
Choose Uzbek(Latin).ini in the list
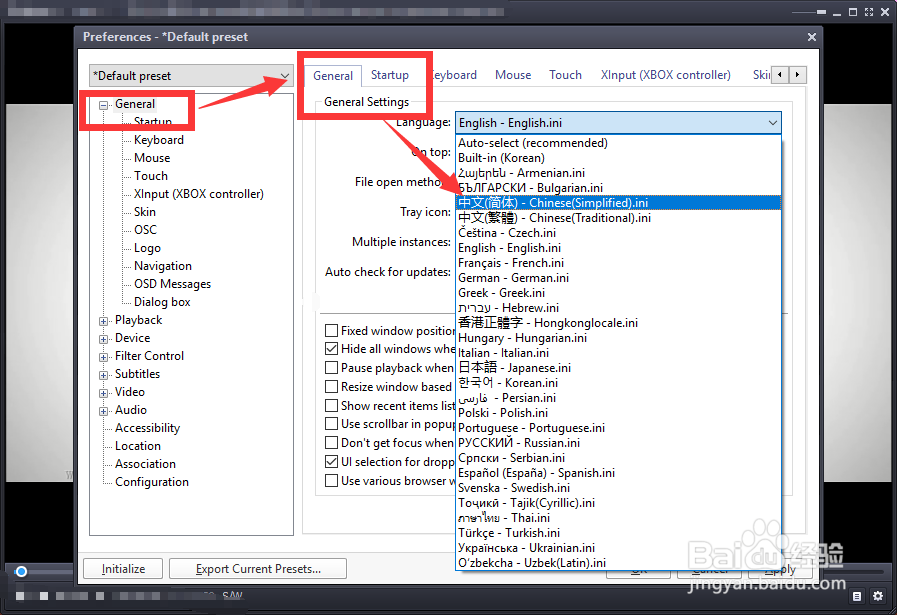[618, 563]
